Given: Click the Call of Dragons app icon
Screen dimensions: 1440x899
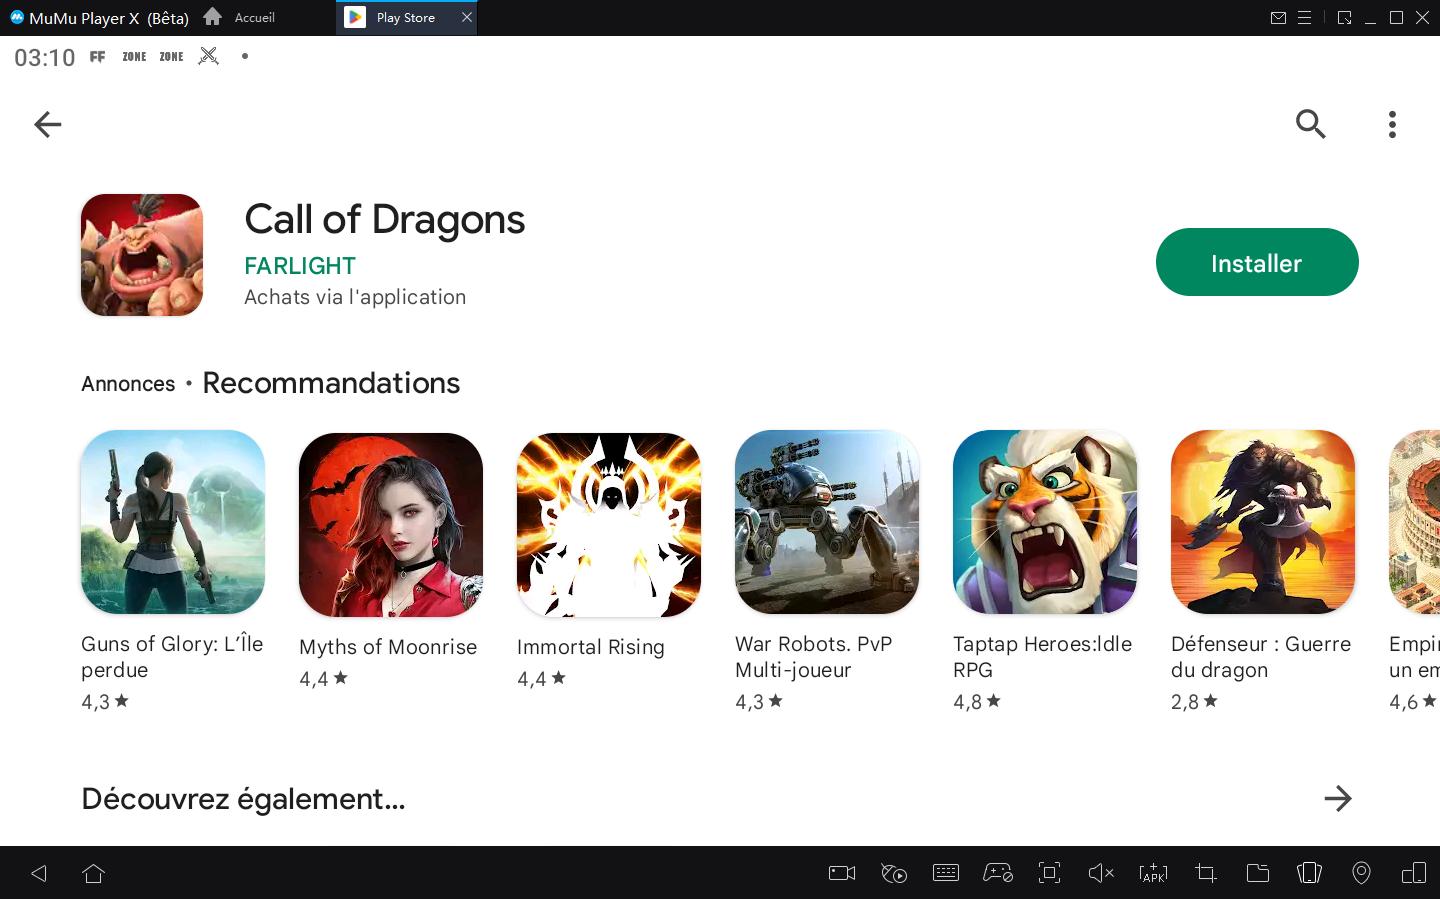Looking at the screenshot, I should [142, 255].
